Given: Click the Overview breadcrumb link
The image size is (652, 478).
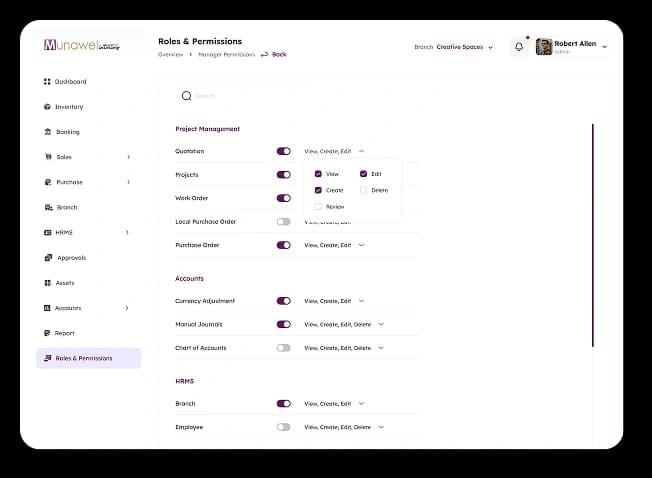Looking at the screenshot, I should click(x=170, y=54).
